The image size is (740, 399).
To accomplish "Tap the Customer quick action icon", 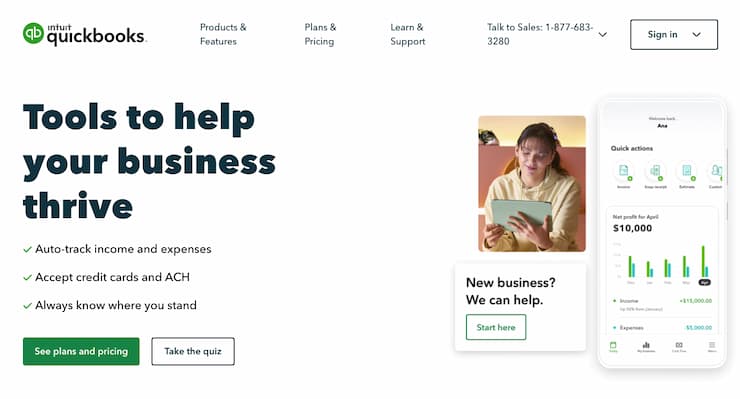I will 715,171.
